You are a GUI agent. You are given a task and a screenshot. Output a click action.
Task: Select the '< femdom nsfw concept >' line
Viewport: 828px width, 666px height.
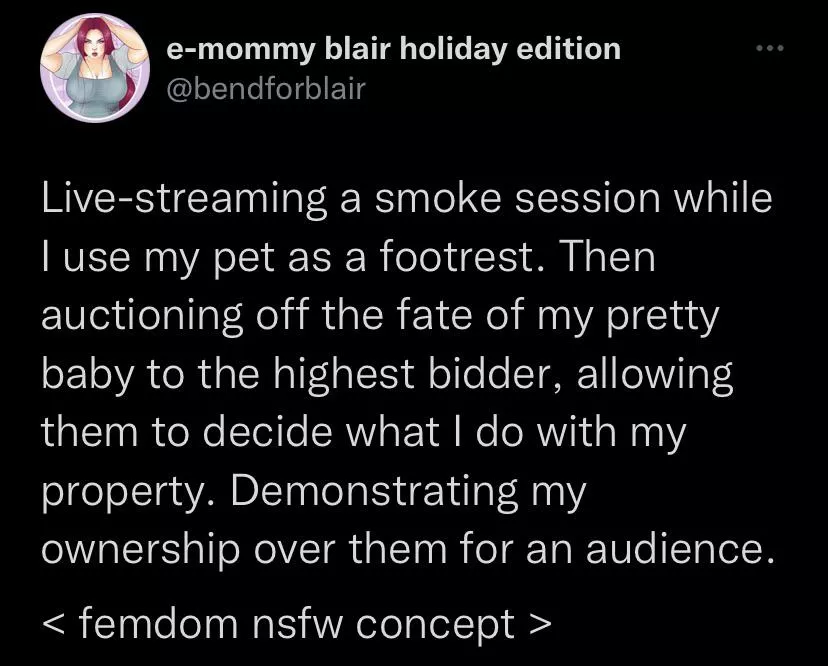pyautogui.click(x=295, y=623)
